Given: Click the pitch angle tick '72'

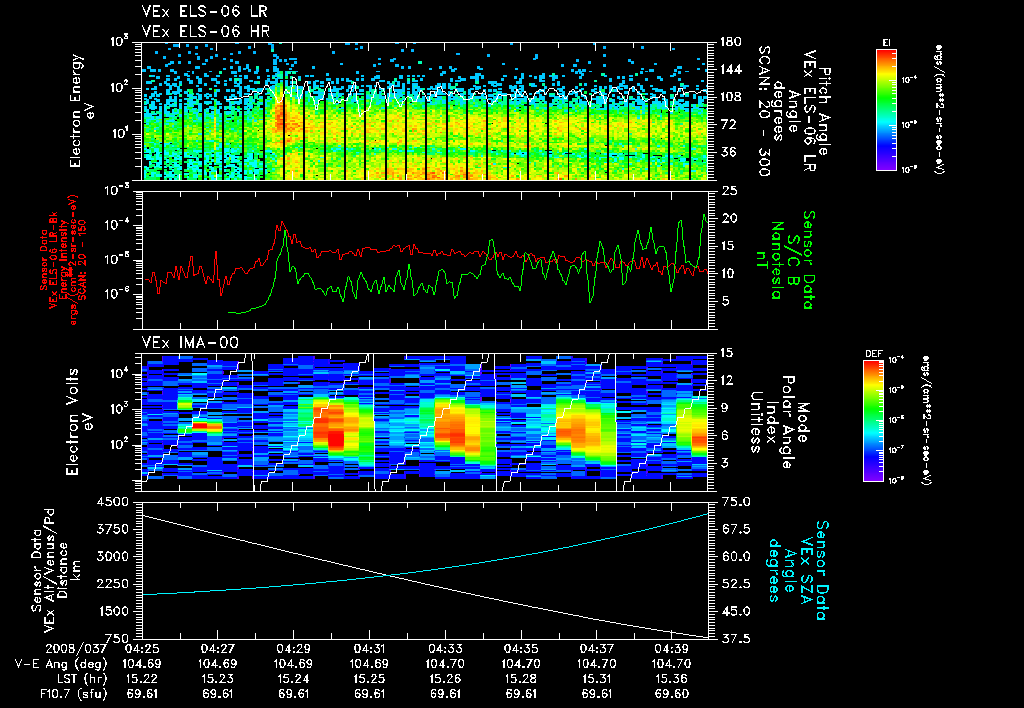Looking at the screenshot, I should 727,124.
